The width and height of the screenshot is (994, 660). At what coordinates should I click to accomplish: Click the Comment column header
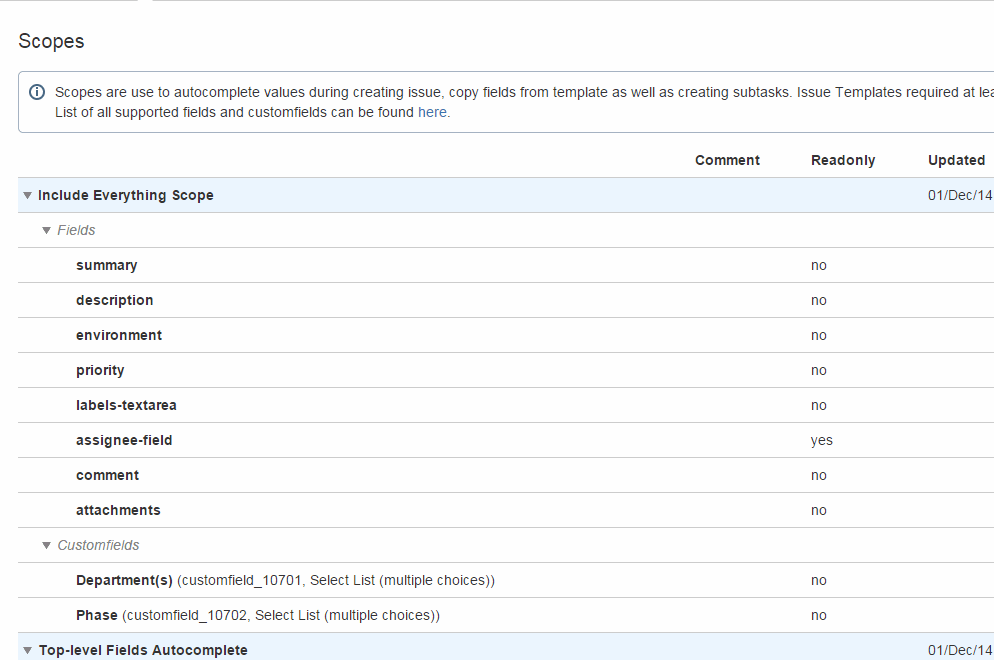(727, 160)
